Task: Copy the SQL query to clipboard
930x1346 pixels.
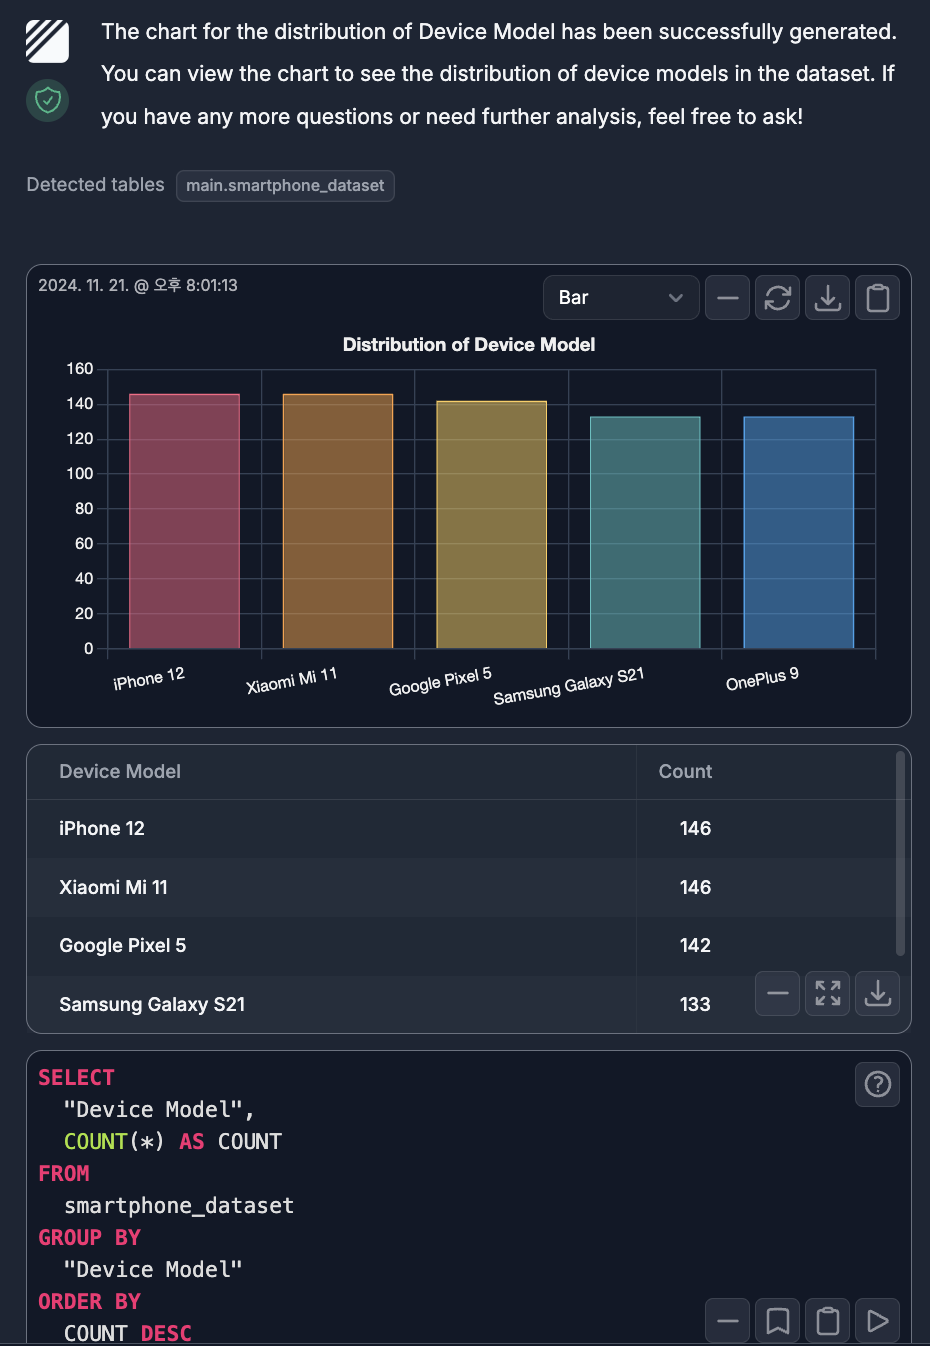Action: click(828, 1321)
